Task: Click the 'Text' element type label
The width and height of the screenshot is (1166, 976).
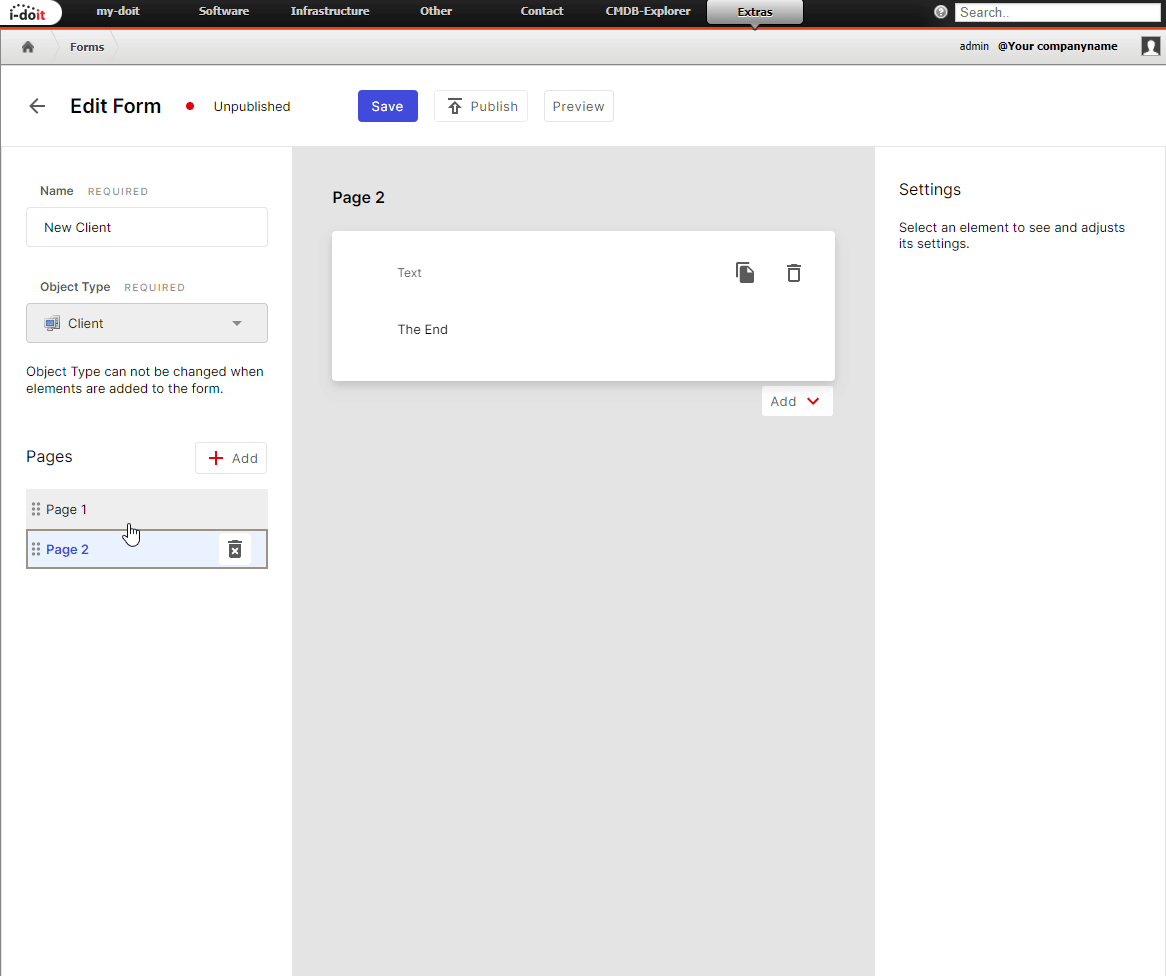Action: (409, 273)
